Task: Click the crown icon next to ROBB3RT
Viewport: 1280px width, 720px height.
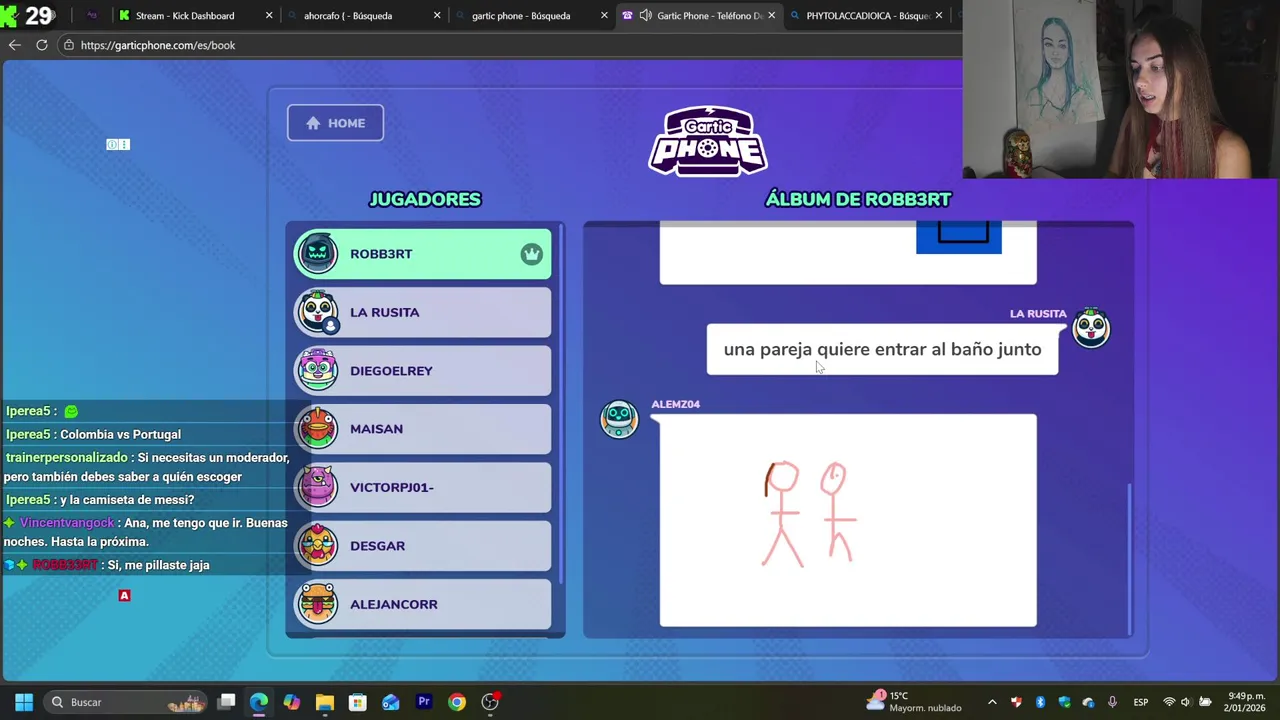Action: [531, 254]
